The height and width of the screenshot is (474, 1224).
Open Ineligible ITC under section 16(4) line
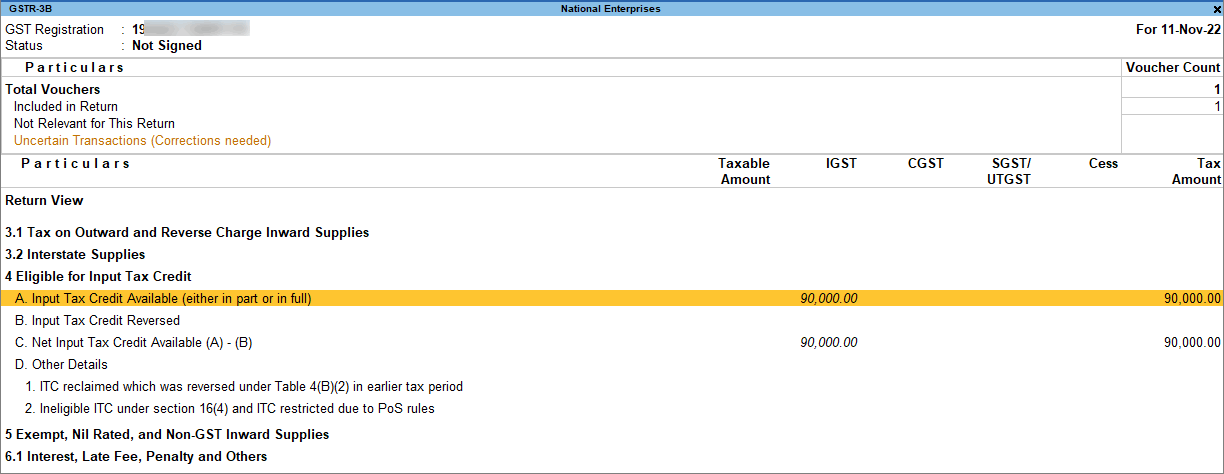[x=230, y=409]
